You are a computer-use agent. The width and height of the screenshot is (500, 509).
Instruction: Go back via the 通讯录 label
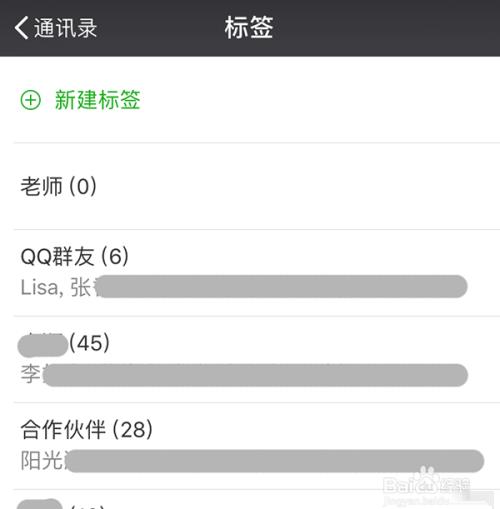coord(65,28)
